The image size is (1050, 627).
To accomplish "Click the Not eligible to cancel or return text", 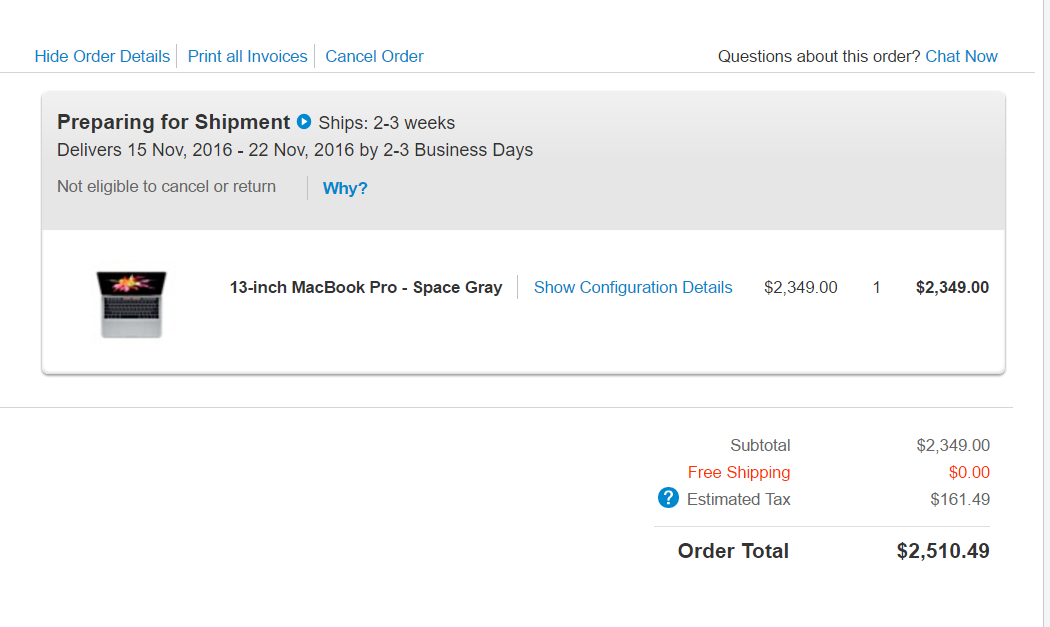I will click(166, 186).
